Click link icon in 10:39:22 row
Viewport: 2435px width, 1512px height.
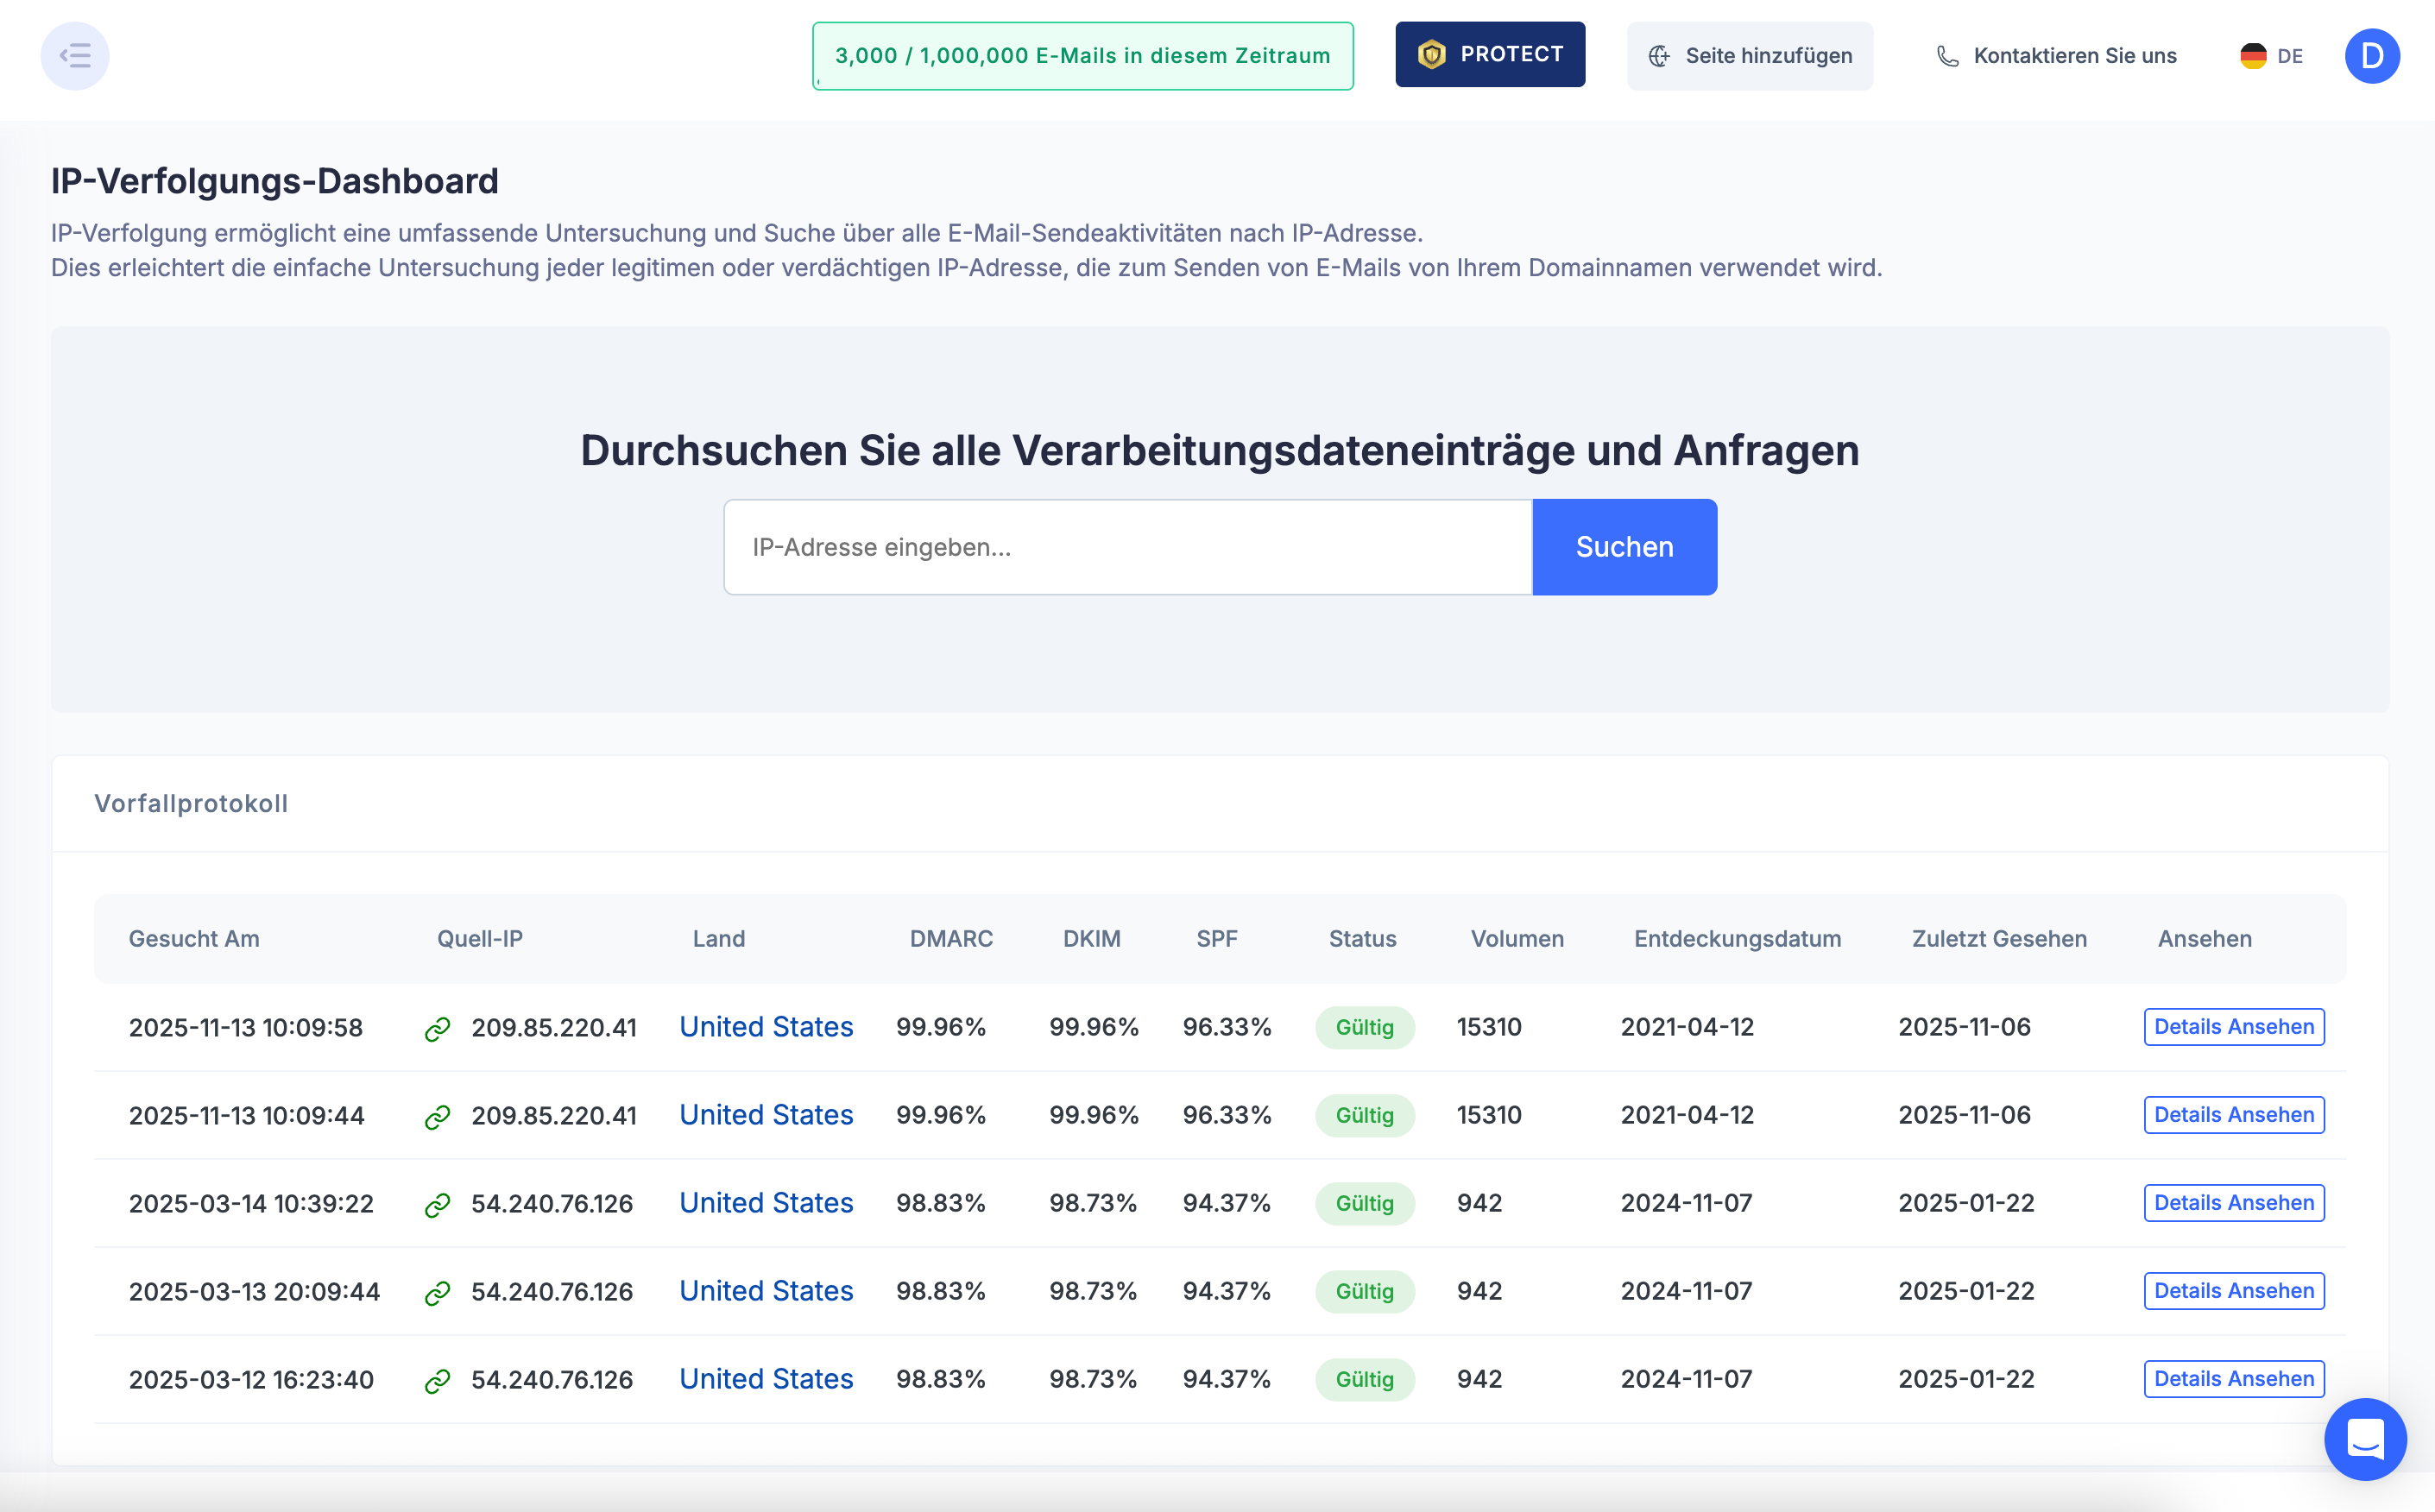click(x=437, y=1205)
